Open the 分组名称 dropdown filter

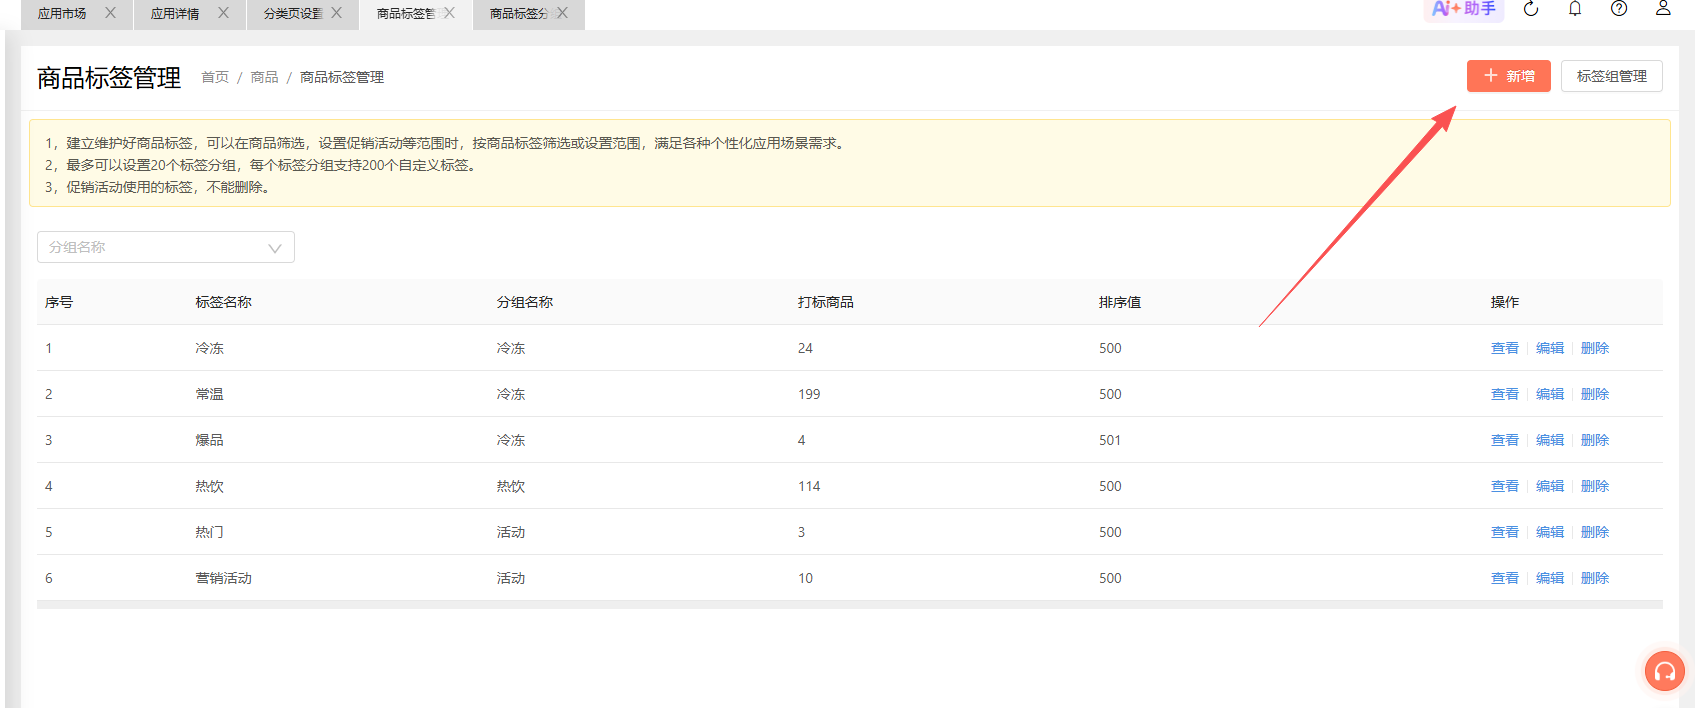[166, 247]
